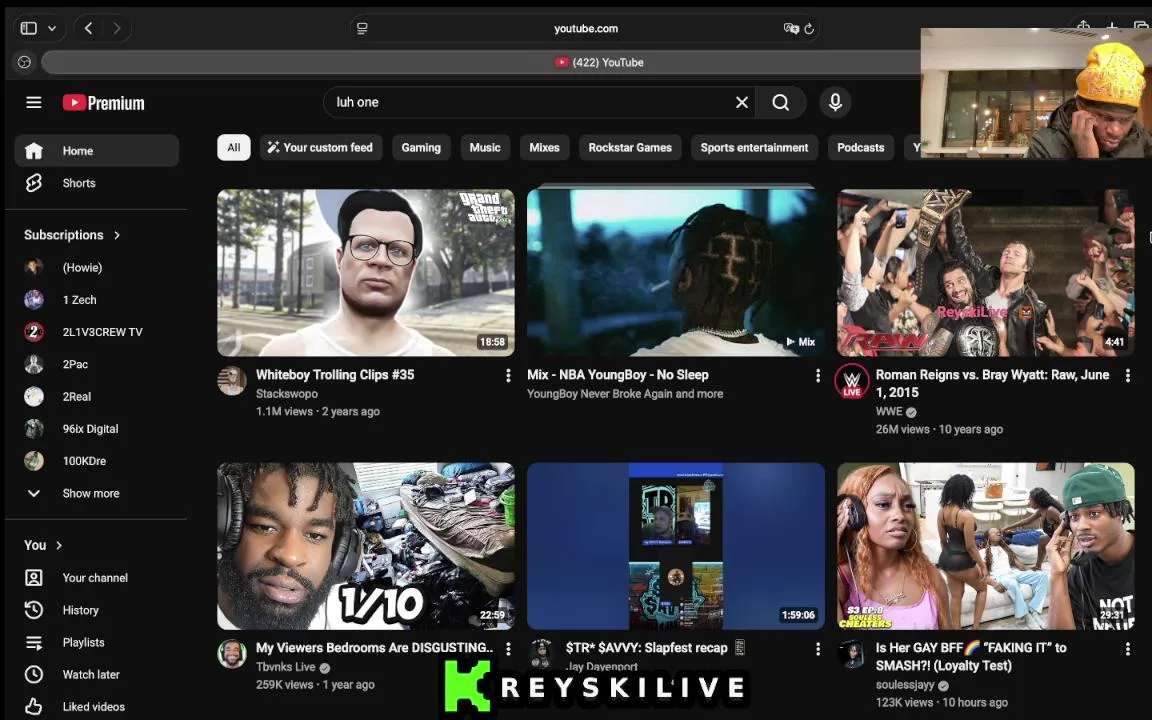Open the YouTube hamburger guide menu

[34, 103]
